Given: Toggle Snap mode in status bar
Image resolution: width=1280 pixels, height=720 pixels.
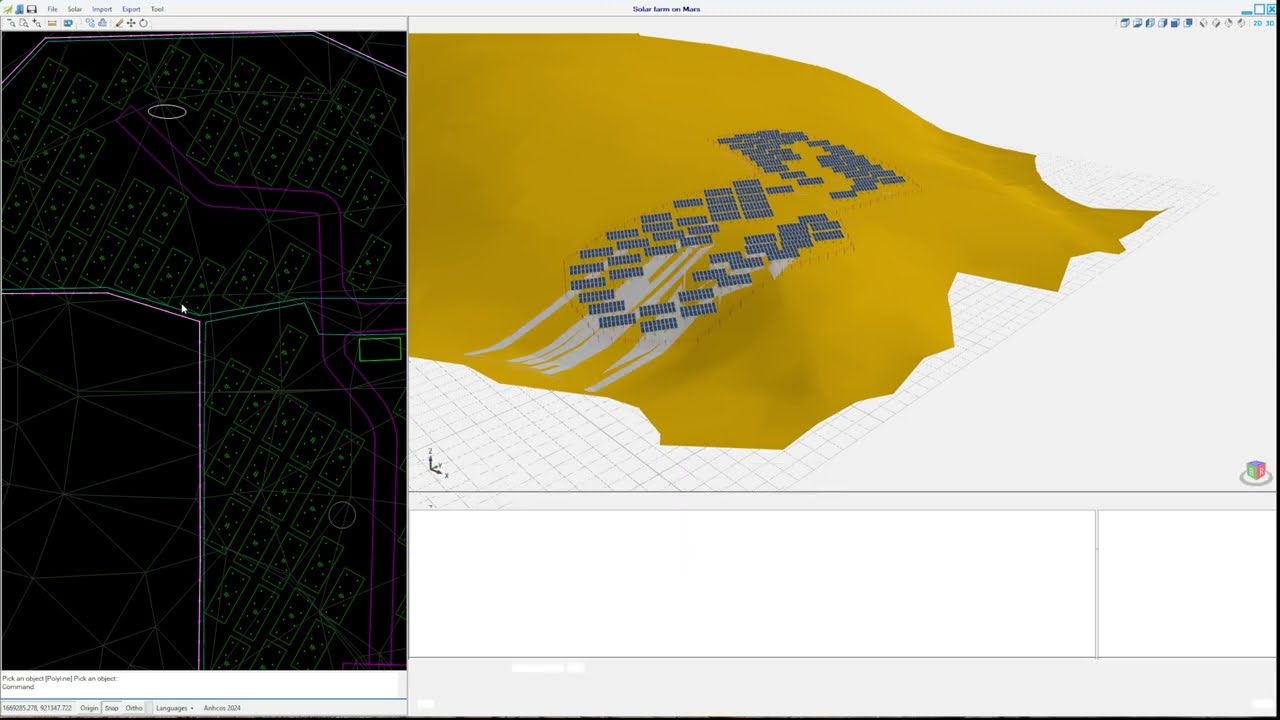Looking at the screenshot, I should click(x=111, y=708).
